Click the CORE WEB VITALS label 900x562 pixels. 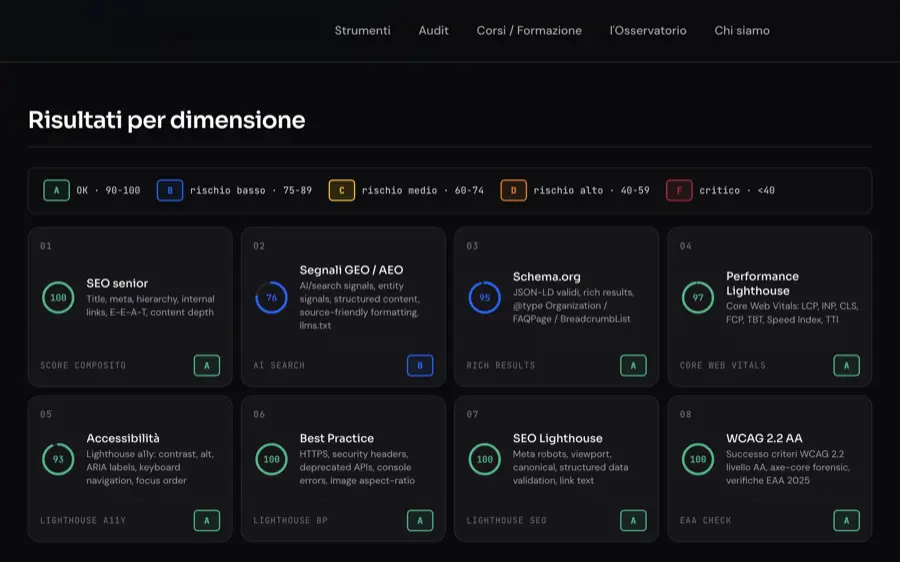point(723,365)
